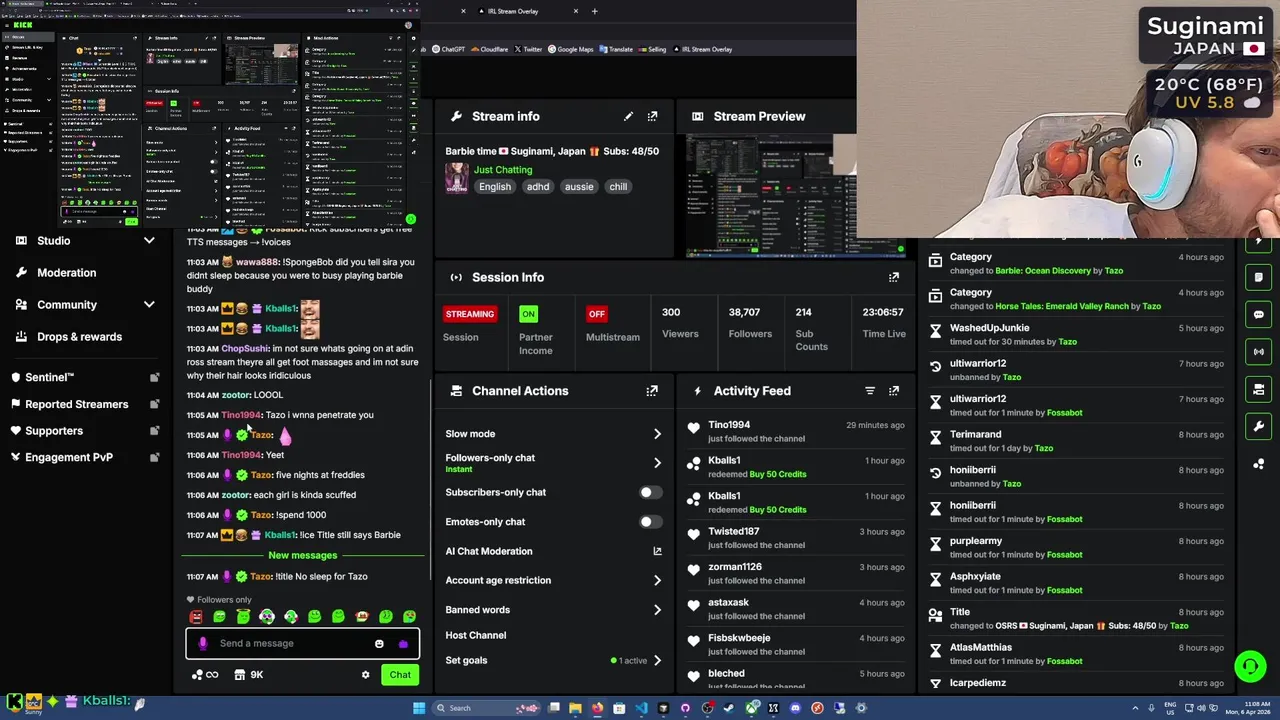Click Tino1994 in Activity Feed
The width and height of the screenshot is (1280, 720).
click(729, 425)
